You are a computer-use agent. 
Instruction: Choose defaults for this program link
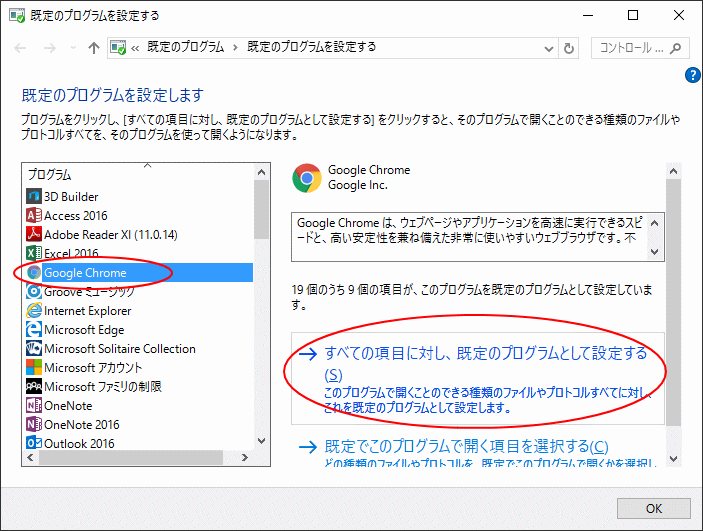(x=466, y=446)
